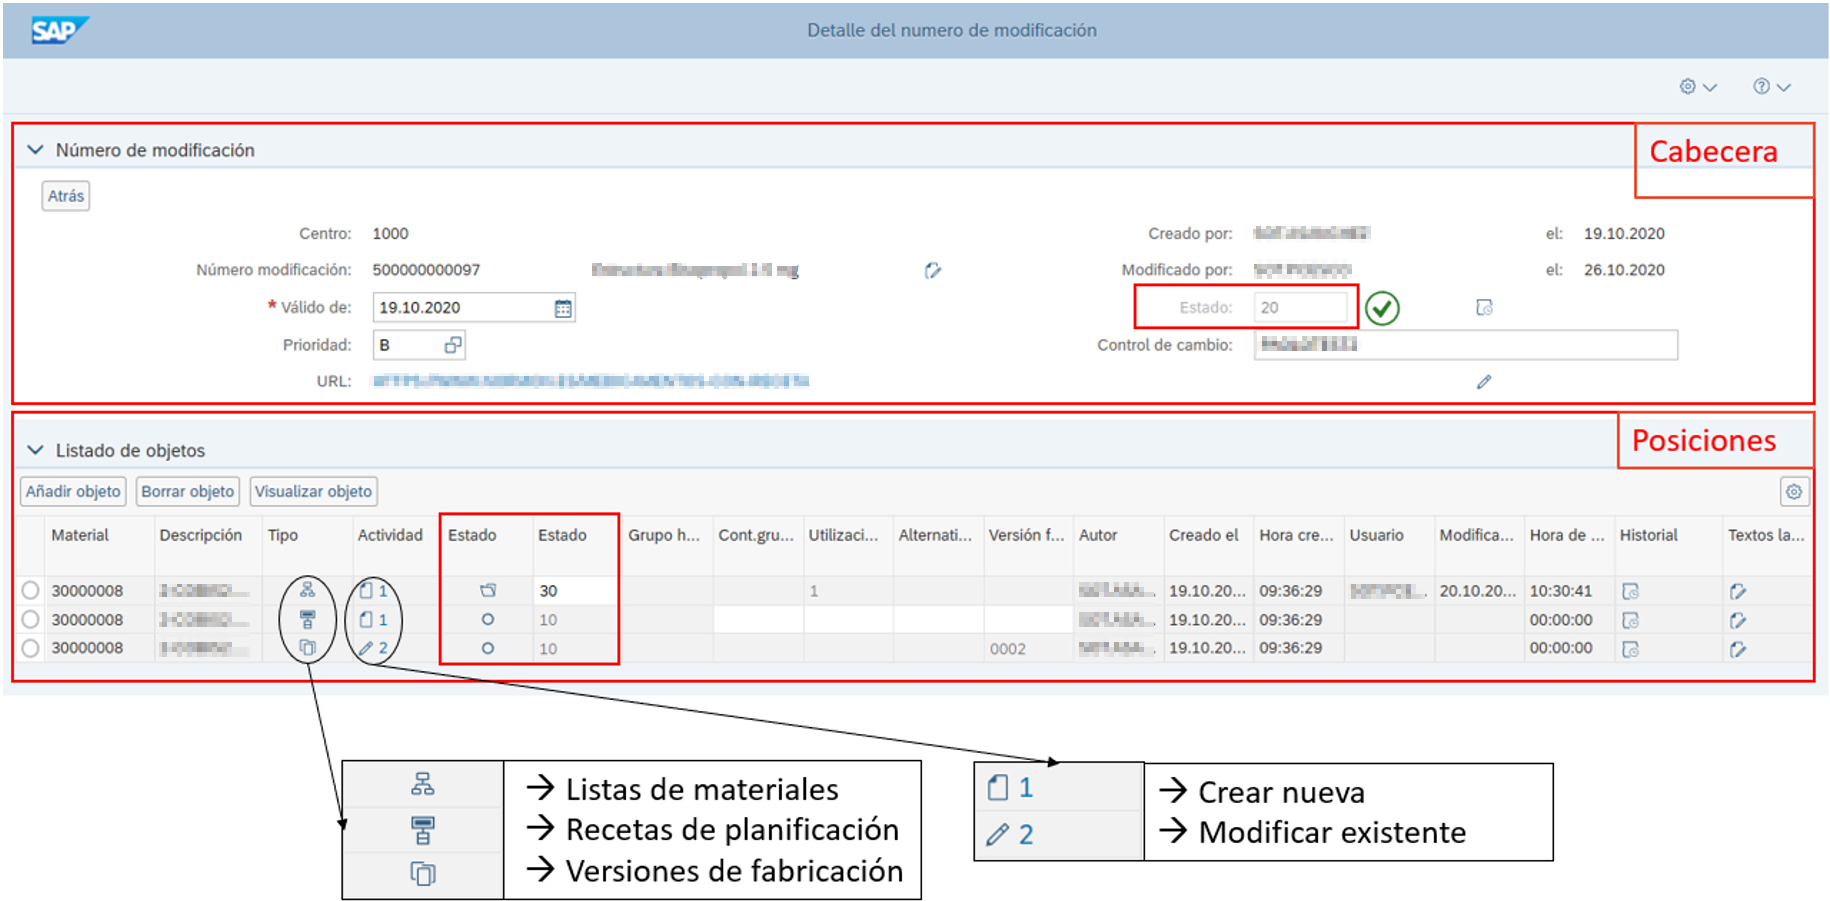Click the Añadir objeto button
Viewport: 1830px width, 901px height.
73,492
